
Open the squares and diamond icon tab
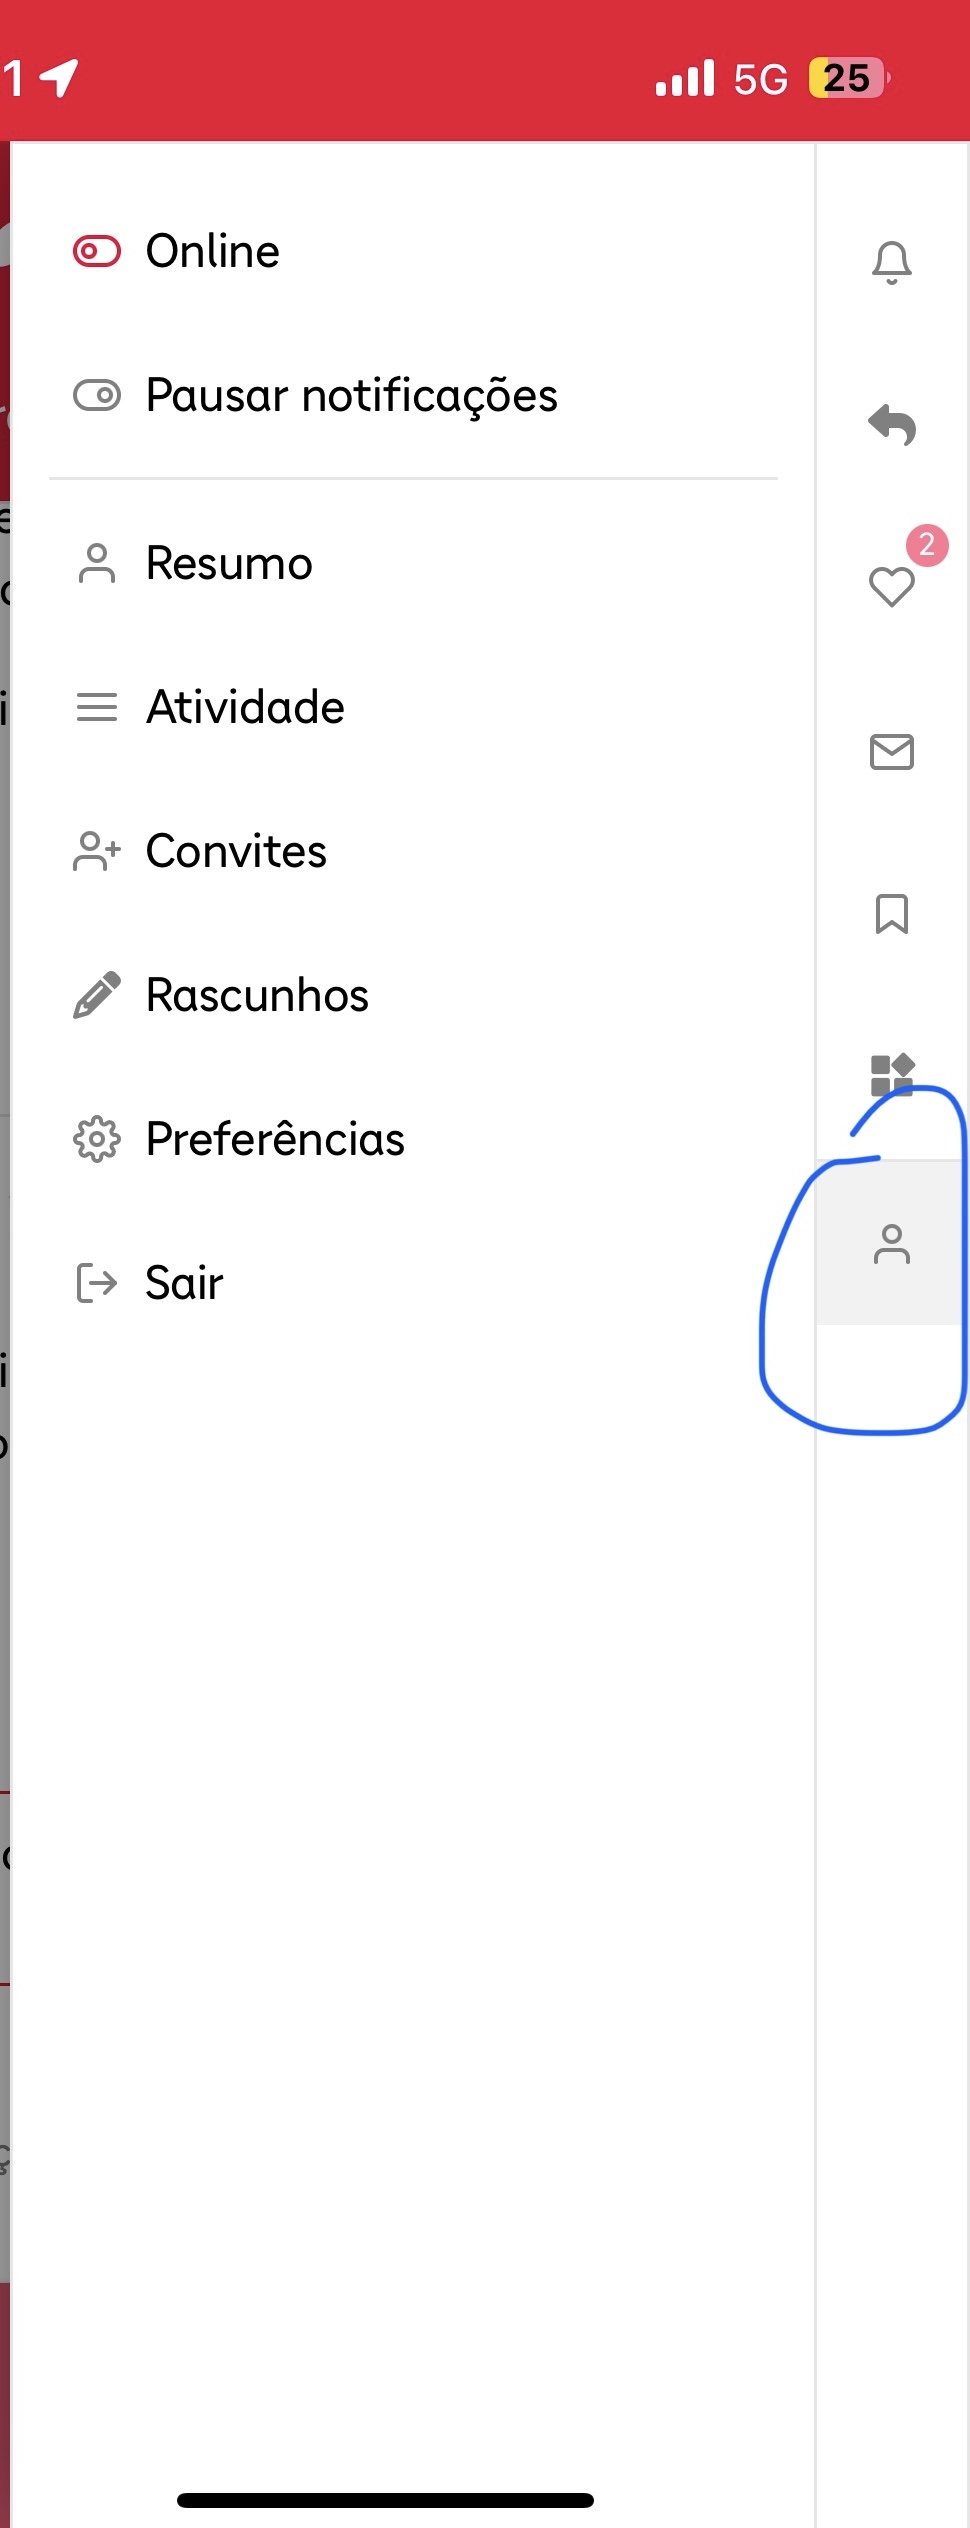click(x=891, y=1076)
